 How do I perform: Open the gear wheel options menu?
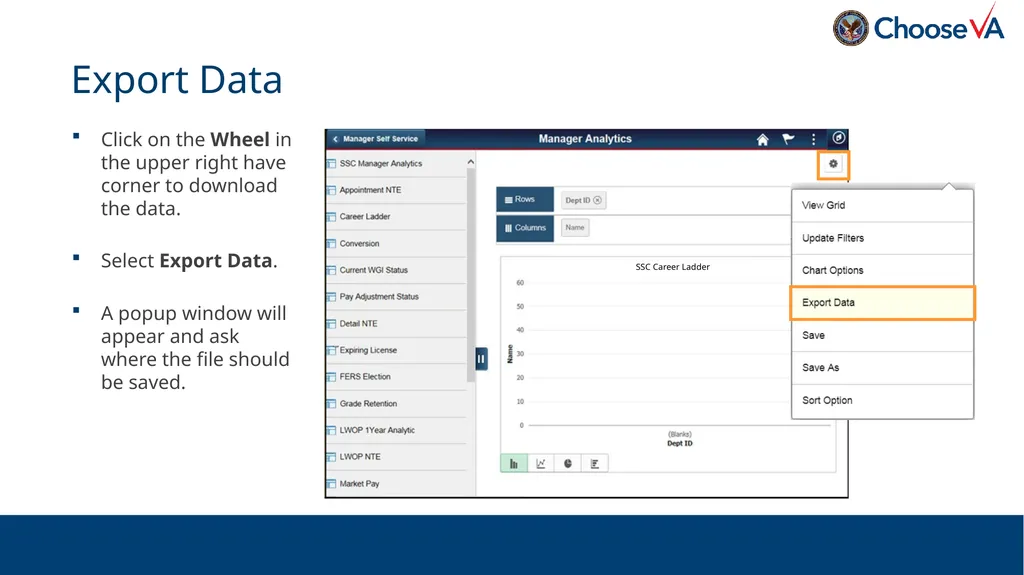coord(833,164)
